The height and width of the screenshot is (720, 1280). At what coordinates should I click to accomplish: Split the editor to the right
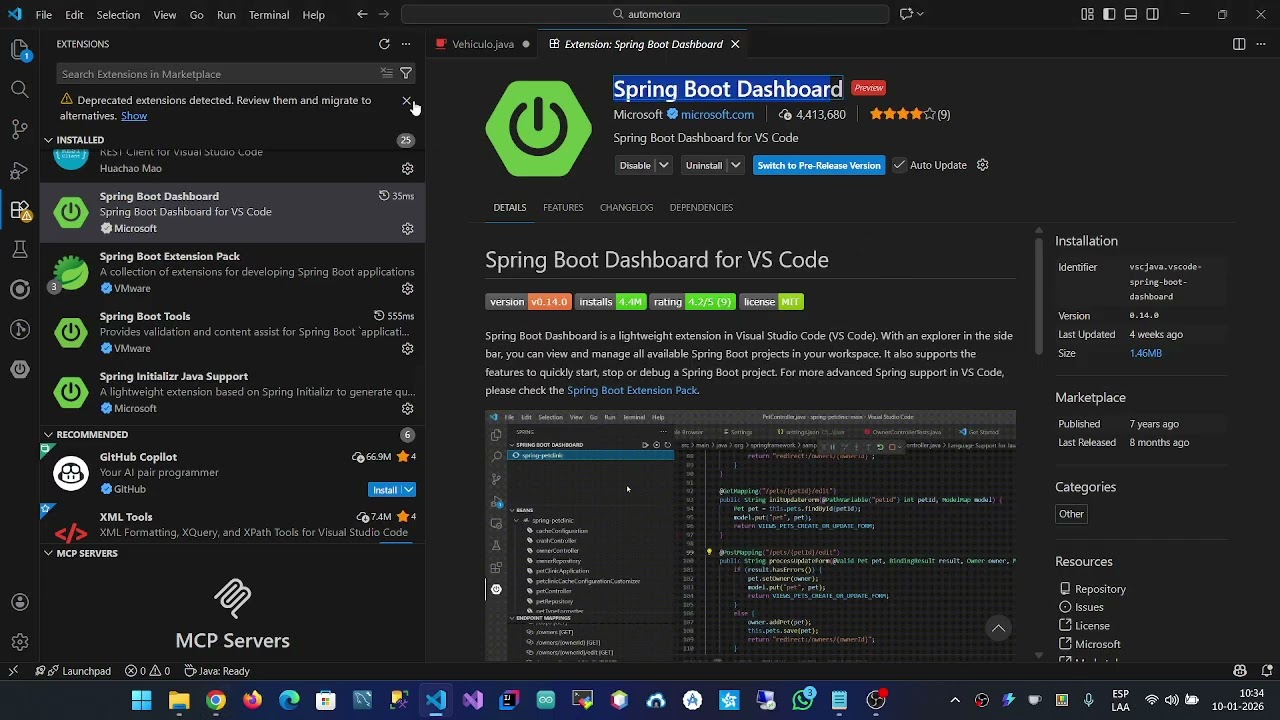[1239, 44]
